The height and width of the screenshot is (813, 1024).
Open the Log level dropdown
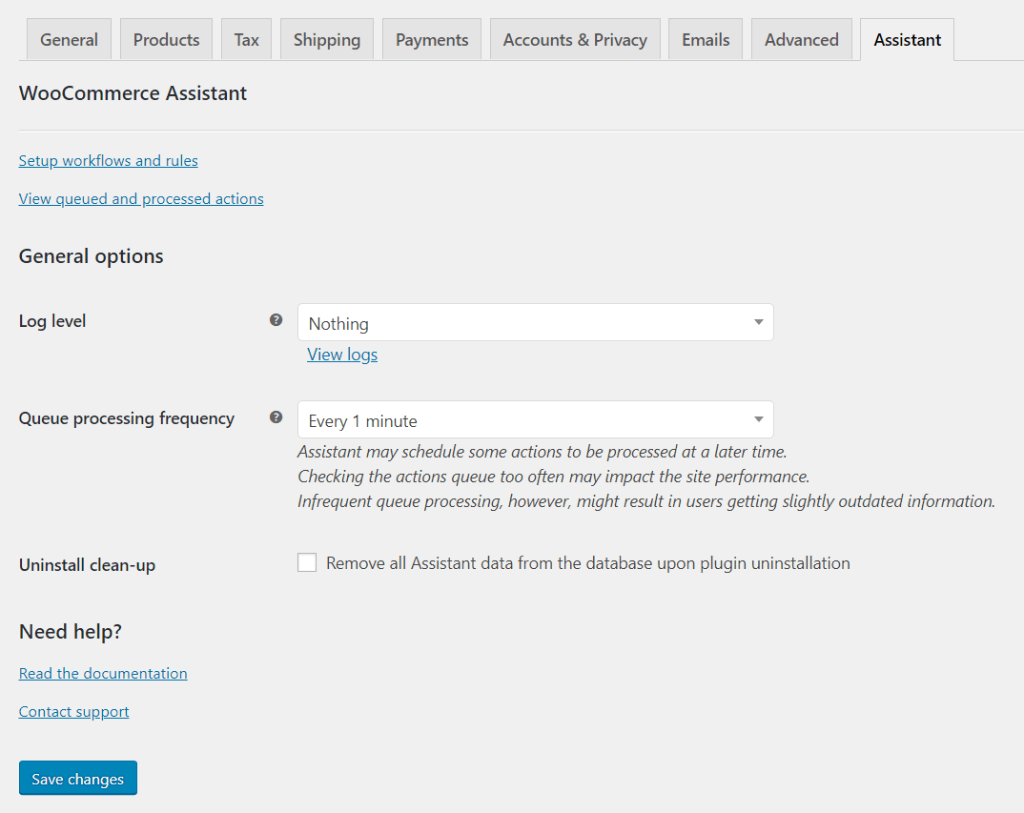[x=536, y=322]
